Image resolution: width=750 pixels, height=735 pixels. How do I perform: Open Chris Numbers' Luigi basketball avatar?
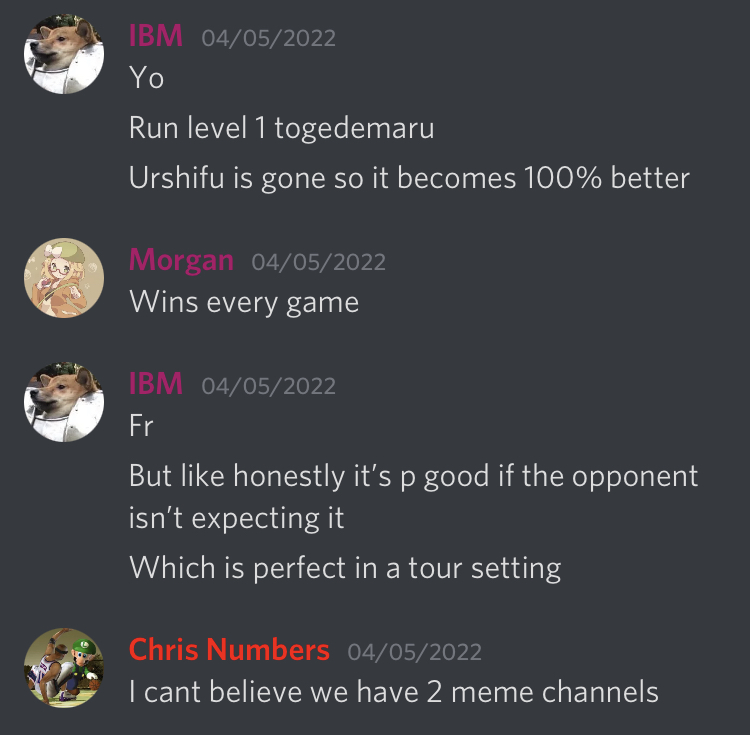pyautogui.click(x=64, y=668)
